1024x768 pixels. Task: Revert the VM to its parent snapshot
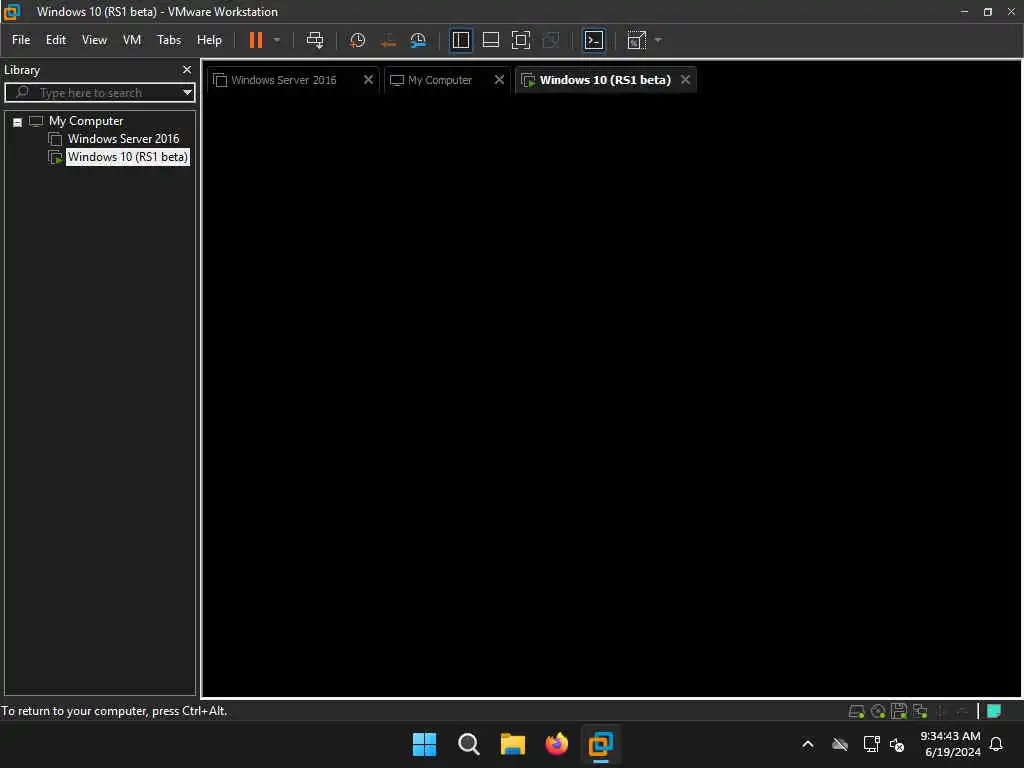tap(388, 40)
